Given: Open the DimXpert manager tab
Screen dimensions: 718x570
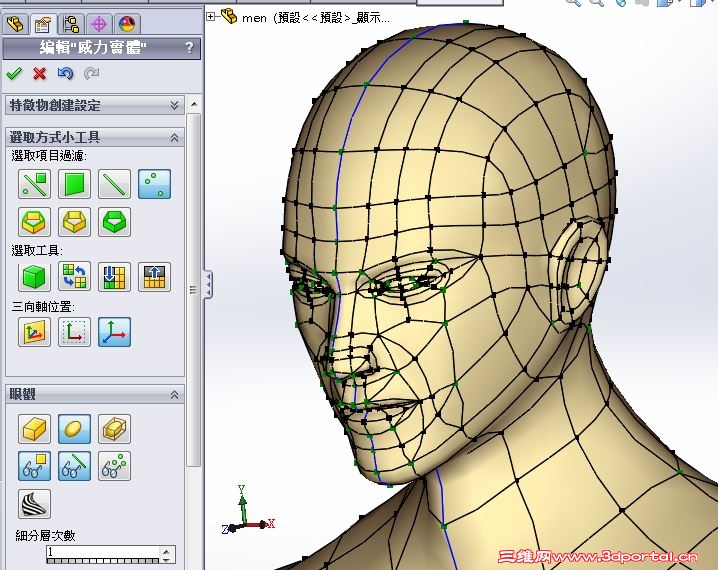Looking at the screenshot, I should coord(99,24).
